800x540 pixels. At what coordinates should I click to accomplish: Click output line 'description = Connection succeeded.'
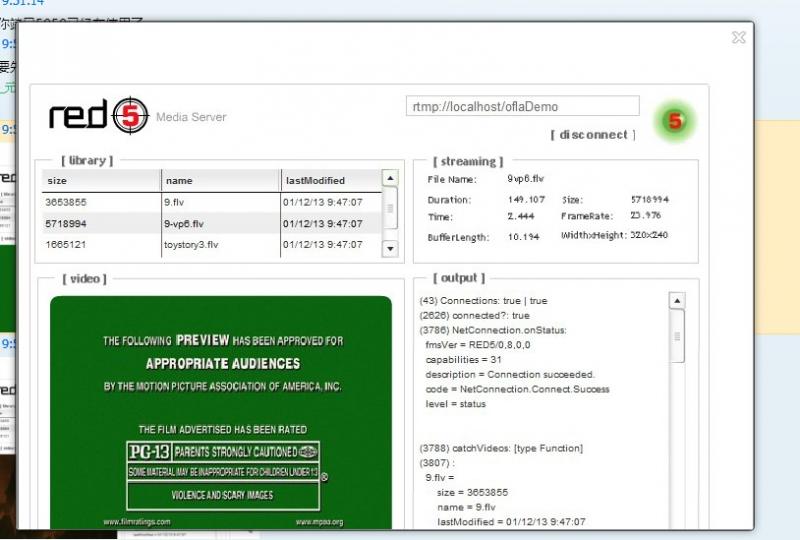[x=510, y=375]
